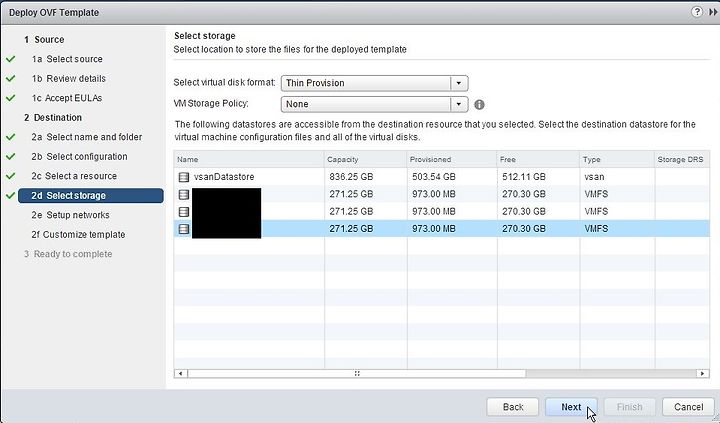Open the virtual disk format dropdown arrow
This screenshot has height=423, width=720.
click(x=458, y=83)
